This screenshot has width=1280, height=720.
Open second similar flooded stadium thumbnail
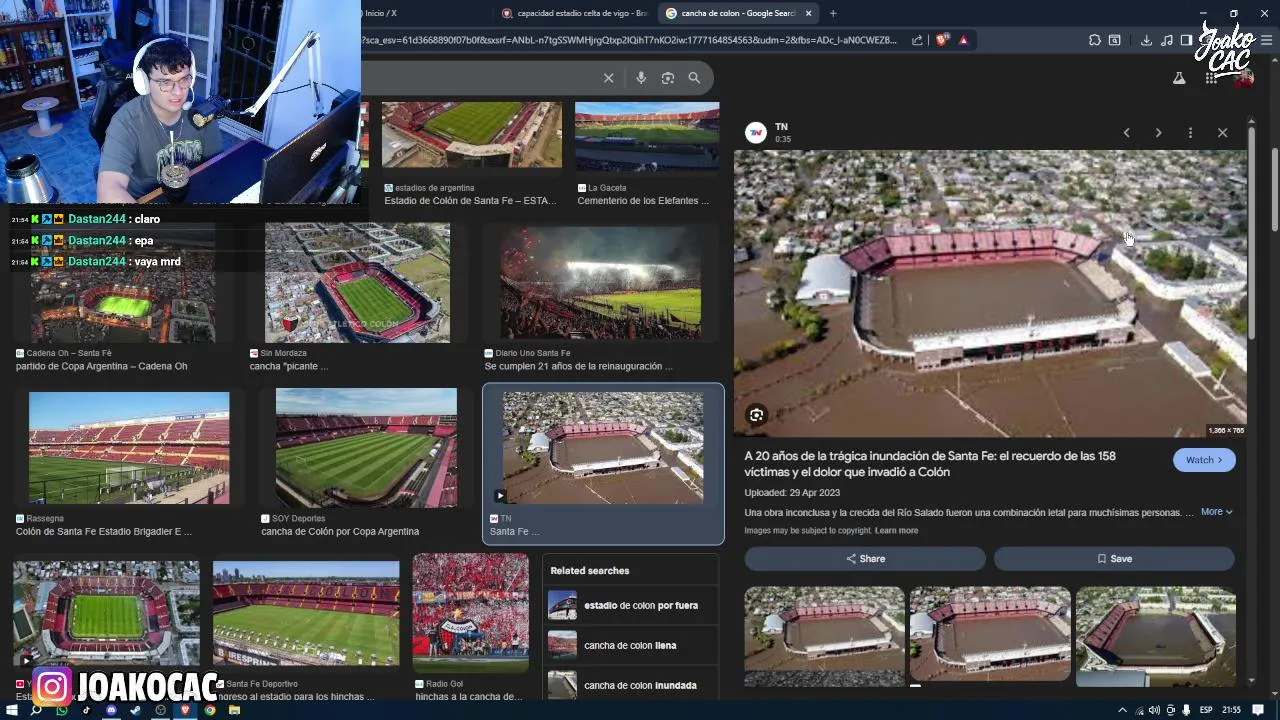click(990, 636)
